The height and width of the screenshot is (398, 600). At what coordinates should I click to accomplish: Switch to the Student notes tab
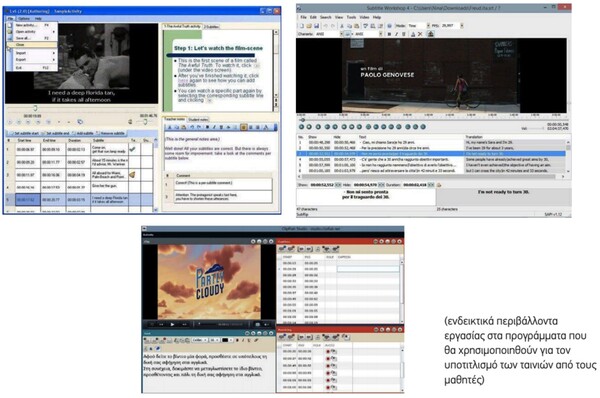(198, 120)
